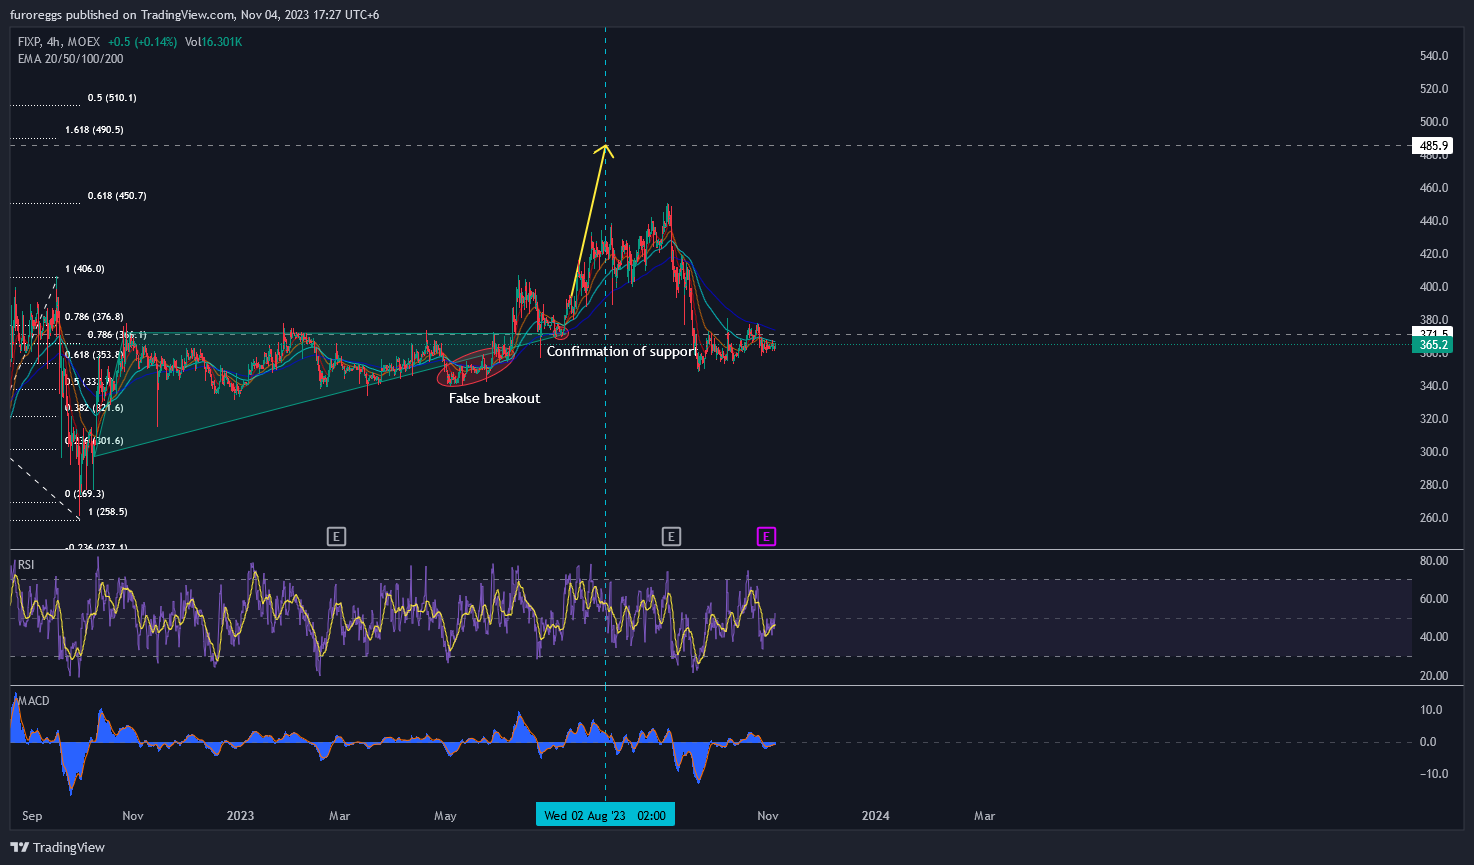
Task: Click the 2023 label on time axis
Action: (240, 816)
